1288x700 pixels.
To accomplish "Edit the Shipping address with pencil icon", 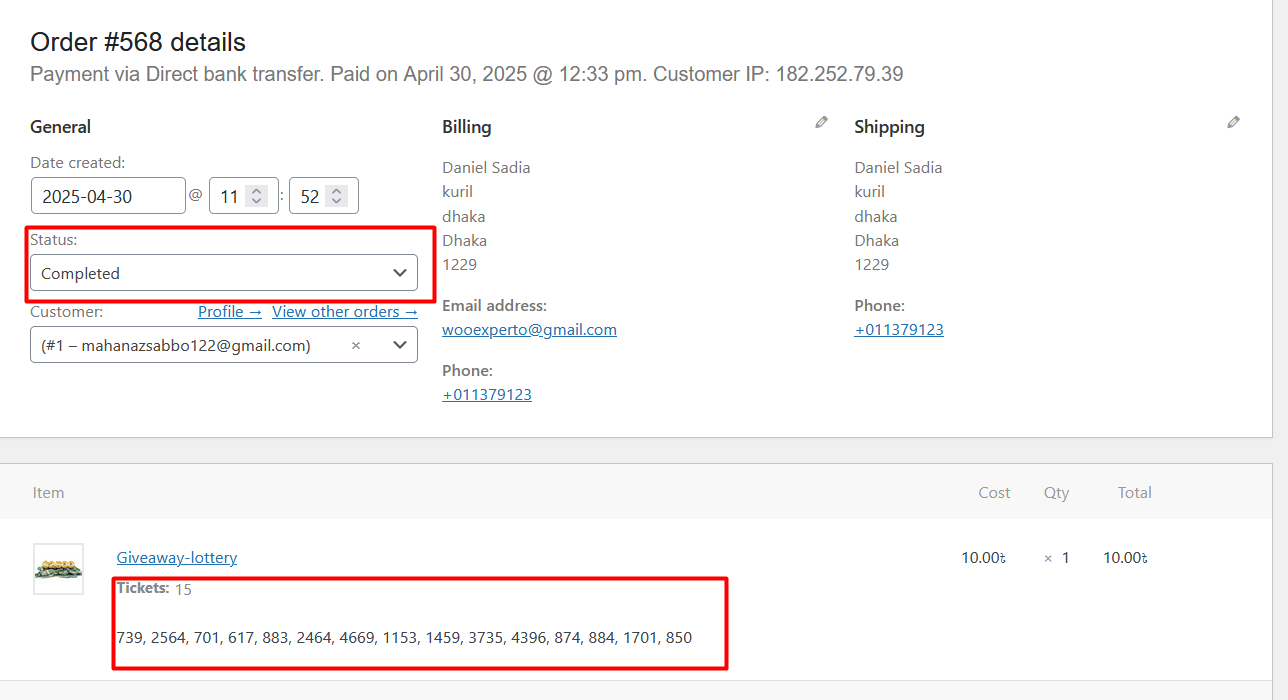I will 1233,122.
